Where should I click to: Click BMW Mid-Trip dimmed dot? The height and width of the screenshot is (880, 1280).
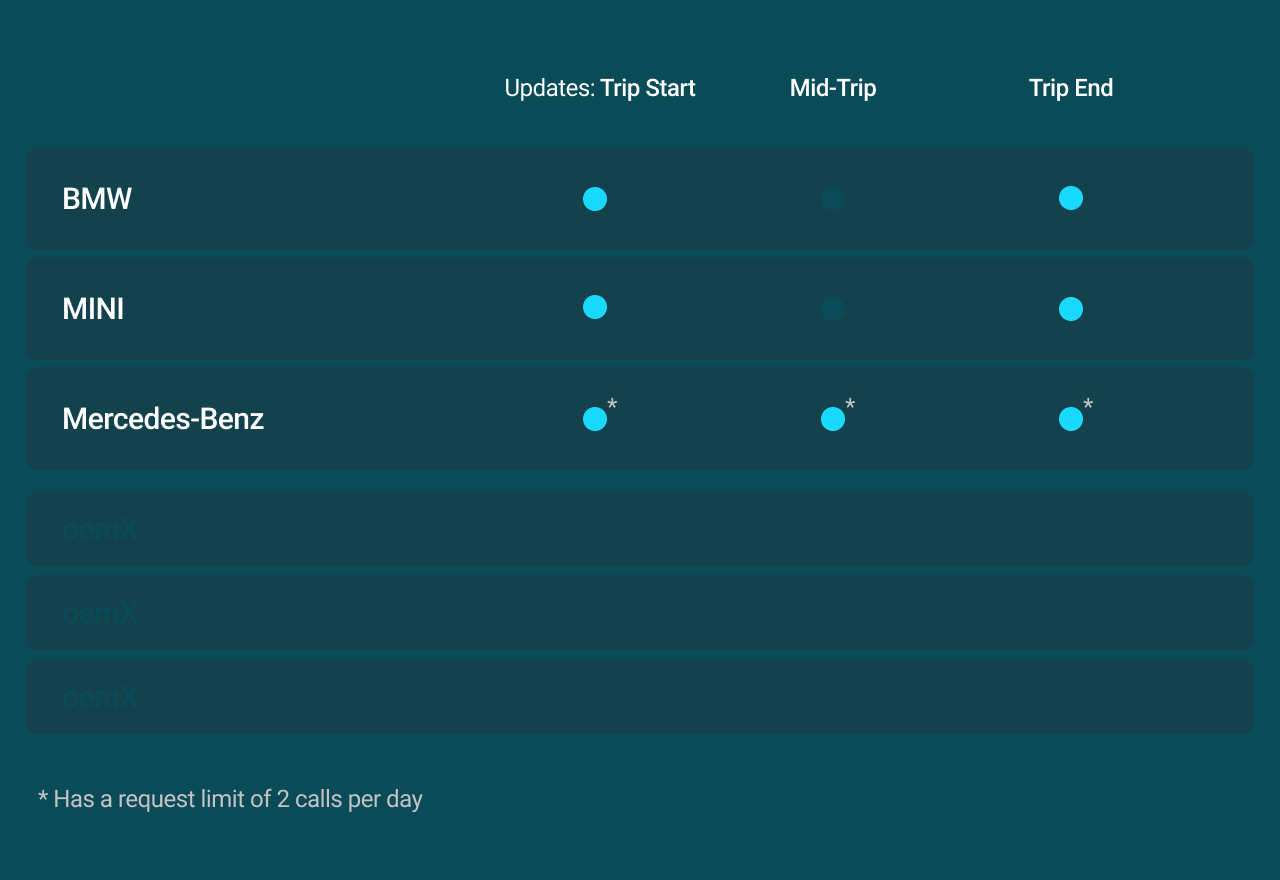point(833,199)
